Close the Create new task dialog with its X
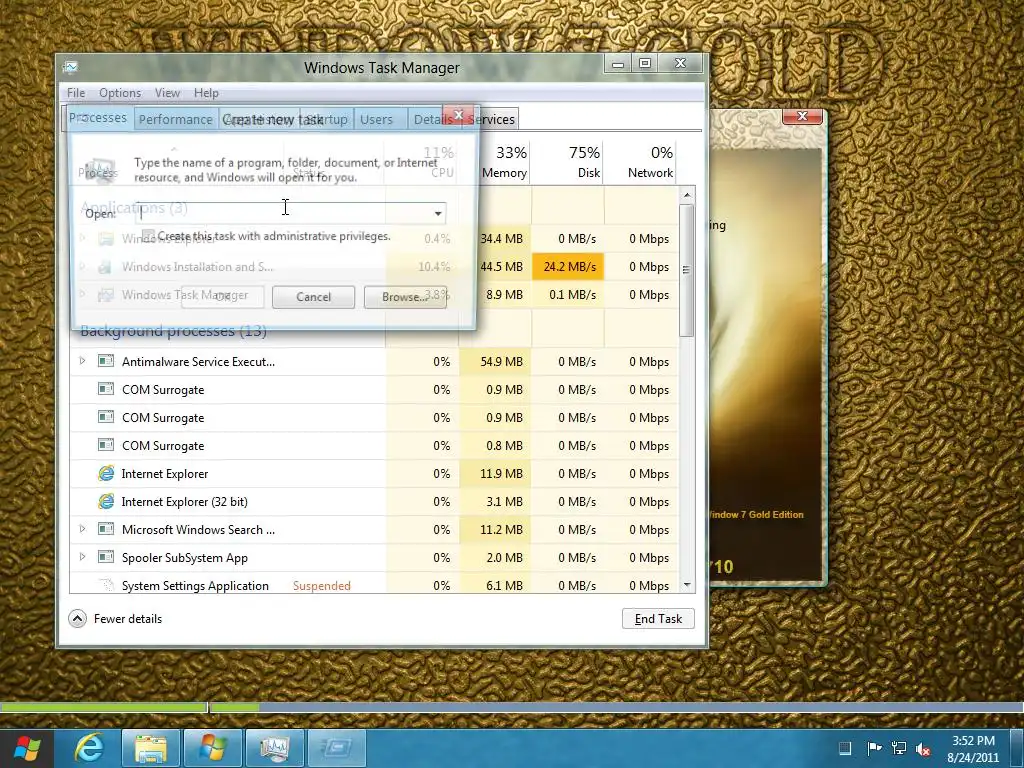Viewport: 1024px width, 768px height. [458, 115]
